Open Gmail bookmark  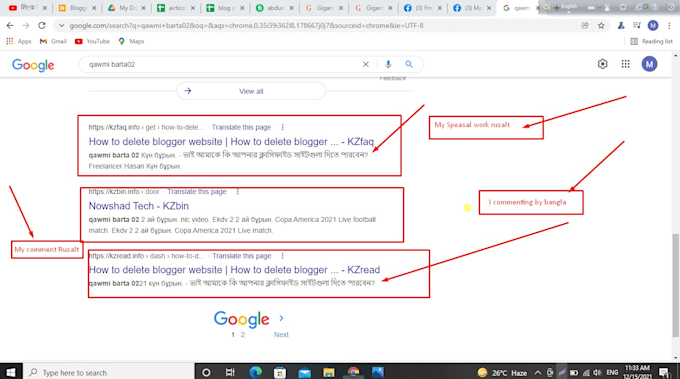(x=53, y=41)
